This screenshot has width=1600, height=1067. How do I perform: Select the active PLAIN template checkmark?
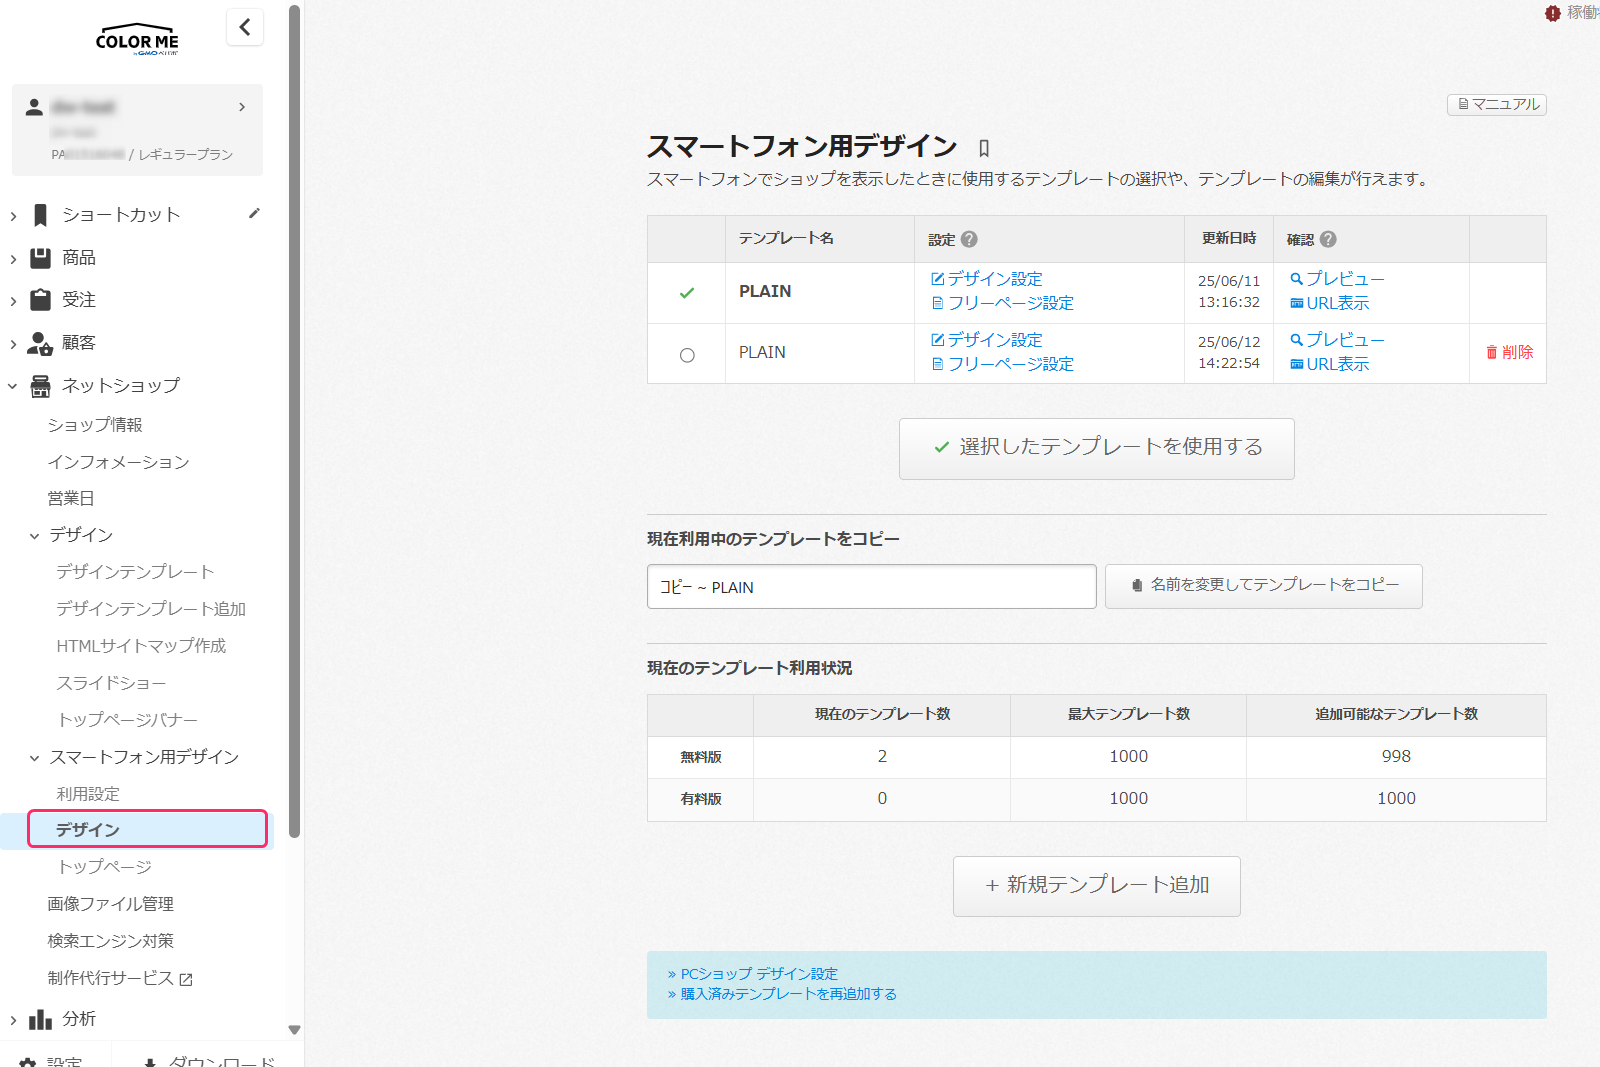(x=687, y=293)
